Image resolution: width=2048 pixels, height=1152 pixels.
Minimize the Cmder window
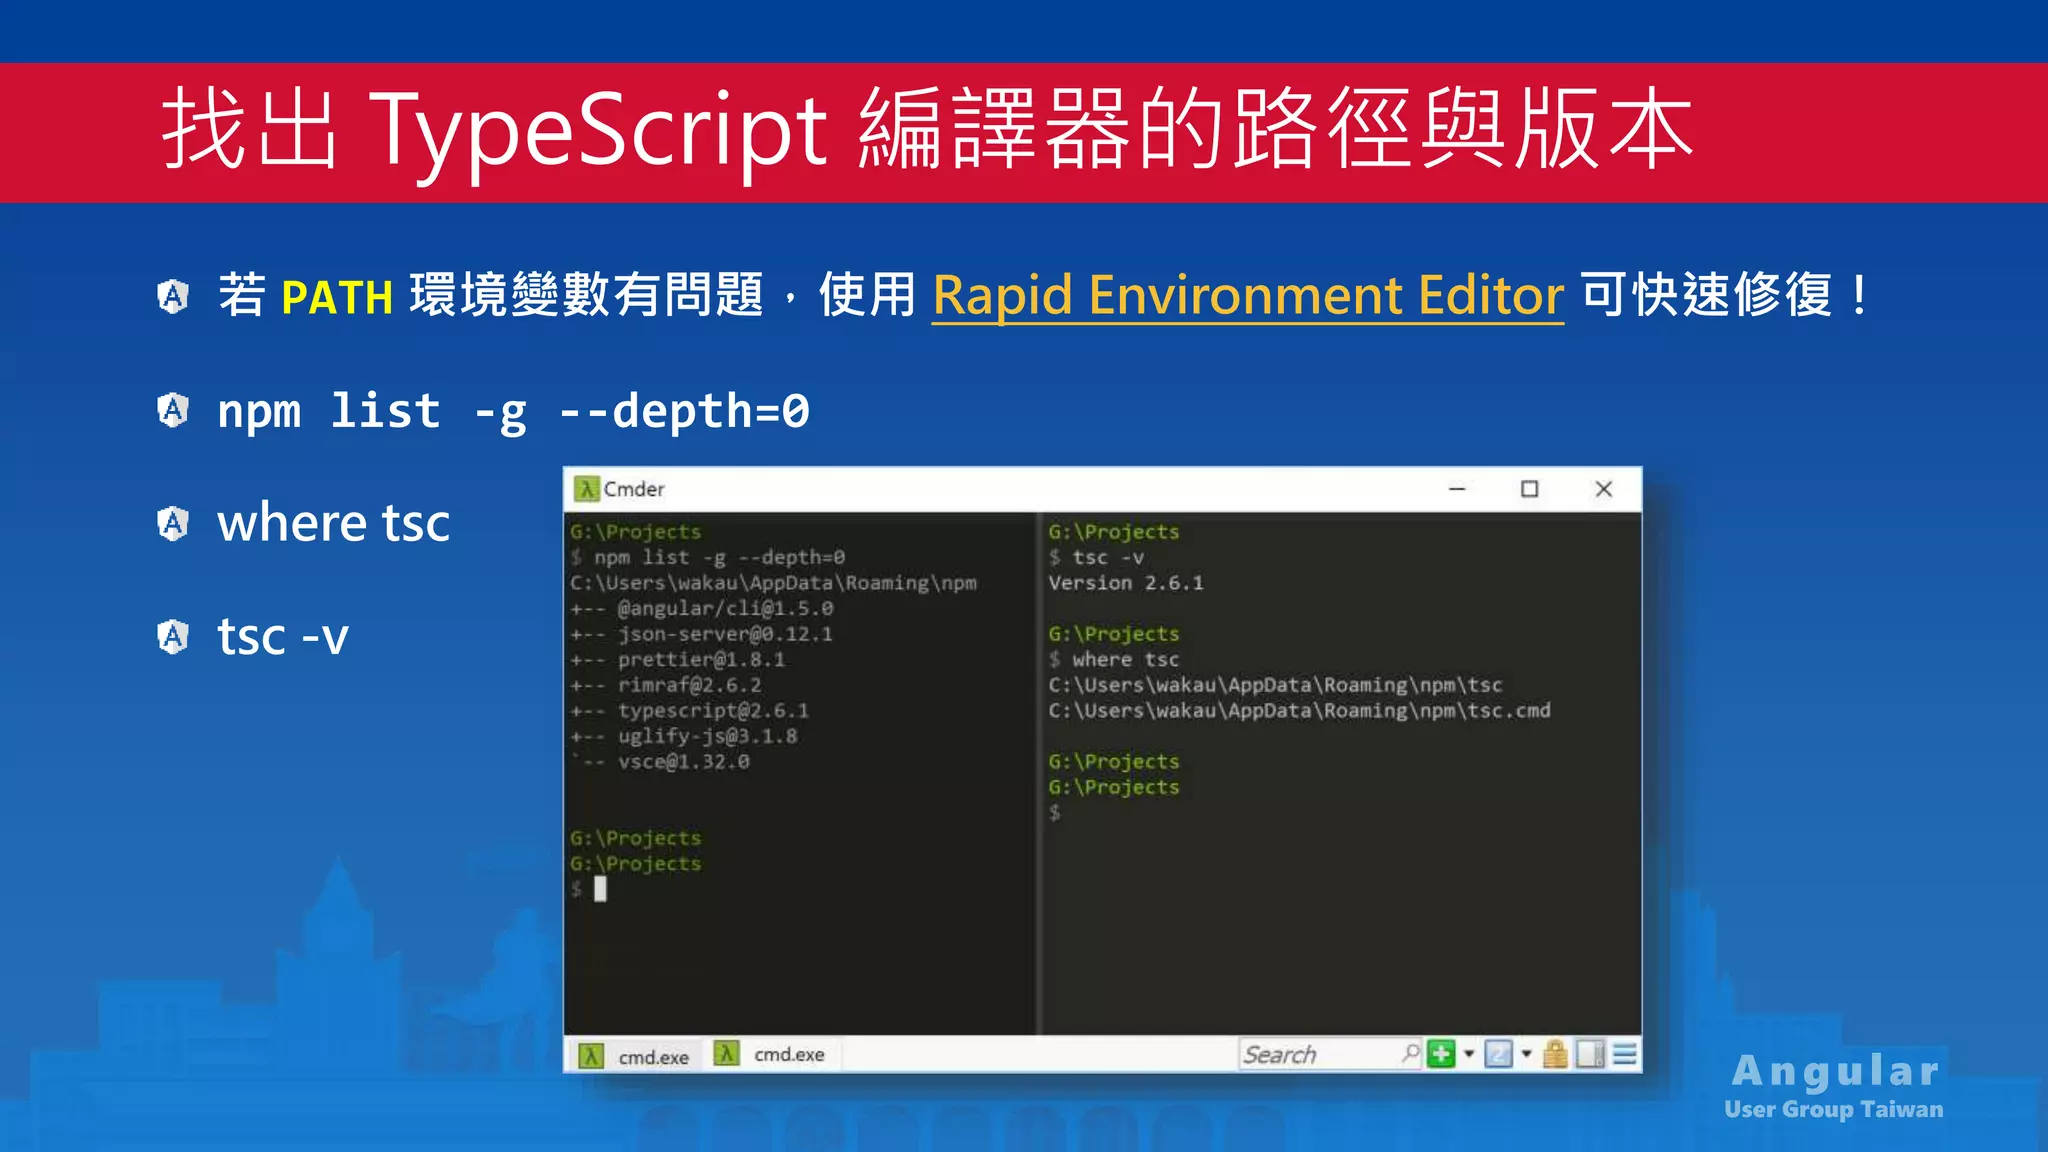[x=1457, y=489]
